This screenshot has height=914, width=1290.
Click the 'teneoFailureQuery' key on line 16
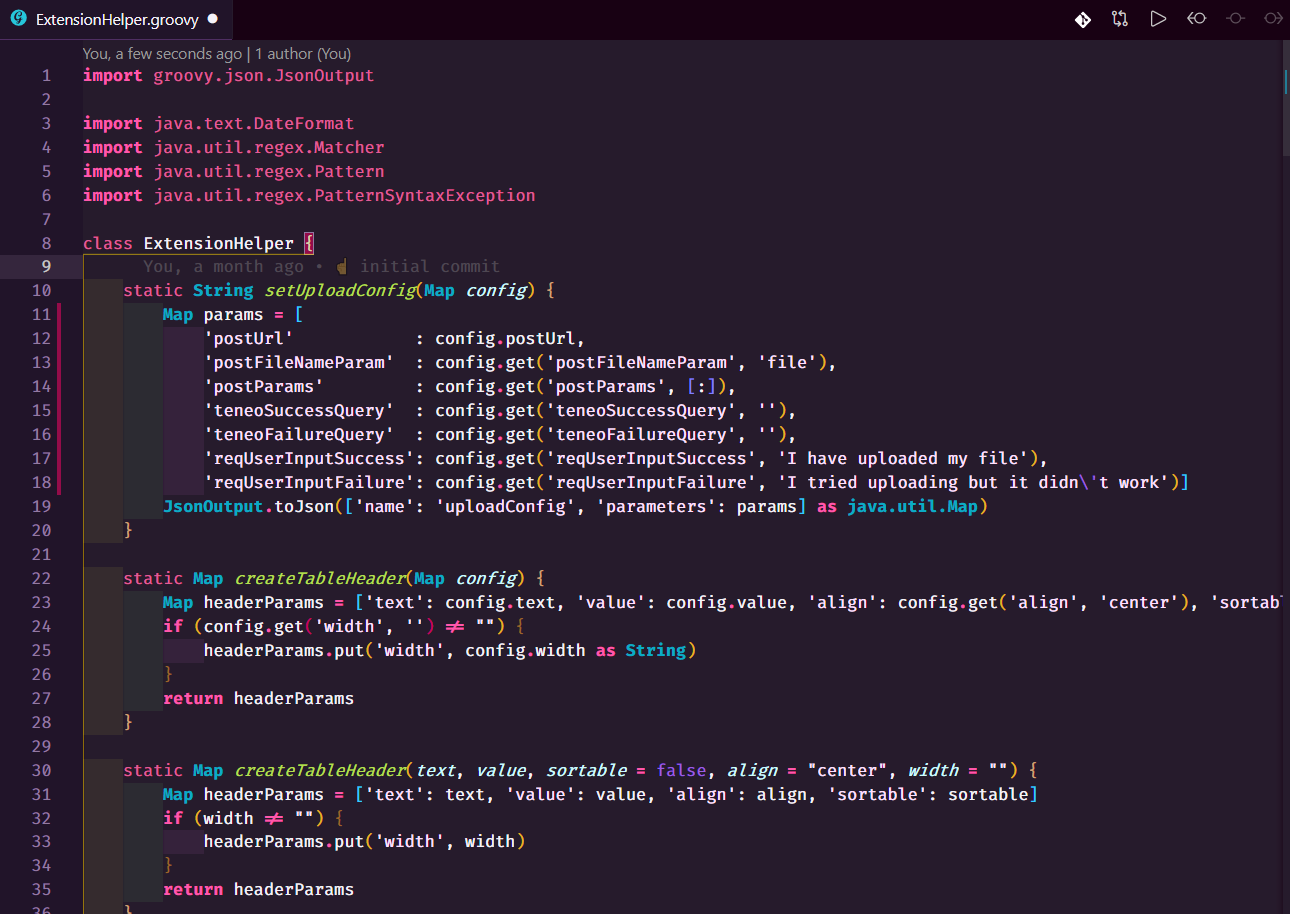coord(298,435)
